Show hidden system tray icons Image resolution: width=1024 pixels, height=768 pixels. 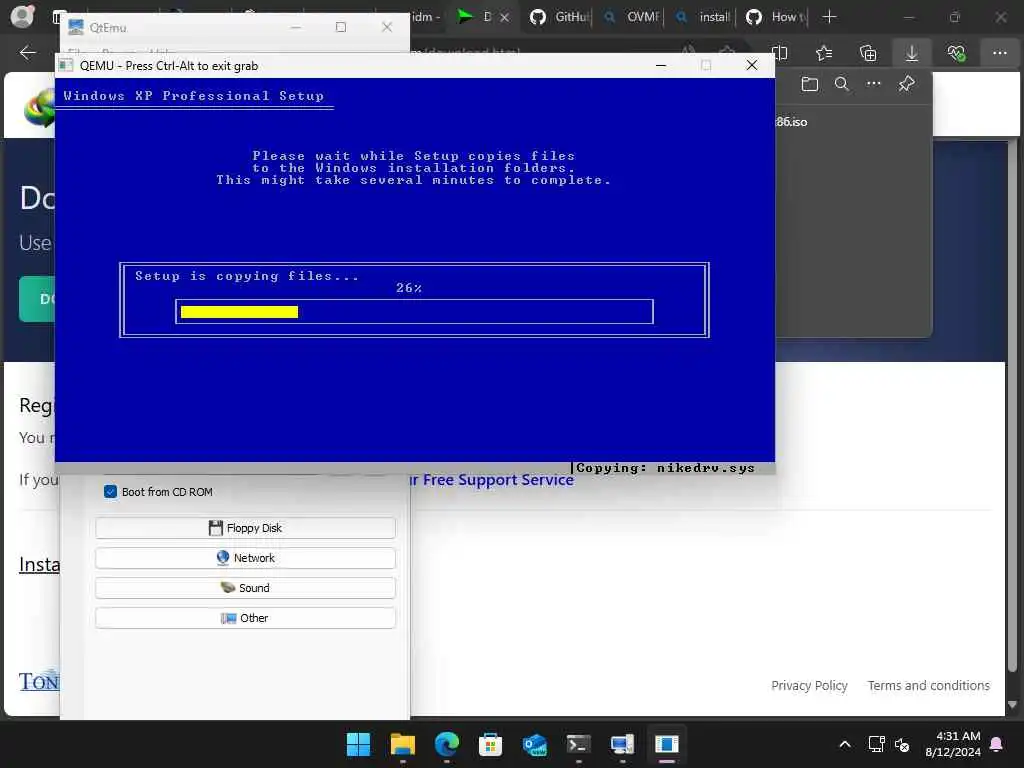[844, 744]
